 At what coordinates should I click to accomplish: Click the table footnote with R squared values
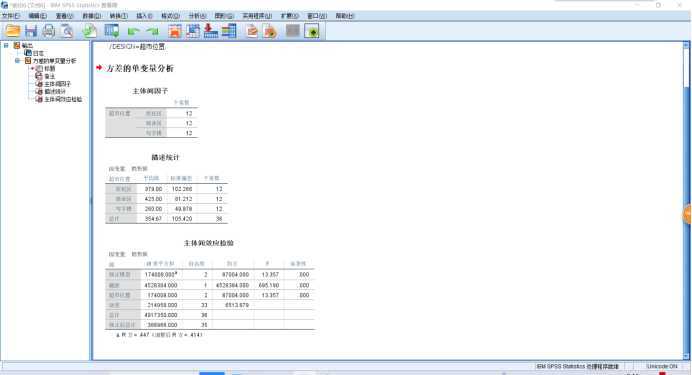point(159,335)
